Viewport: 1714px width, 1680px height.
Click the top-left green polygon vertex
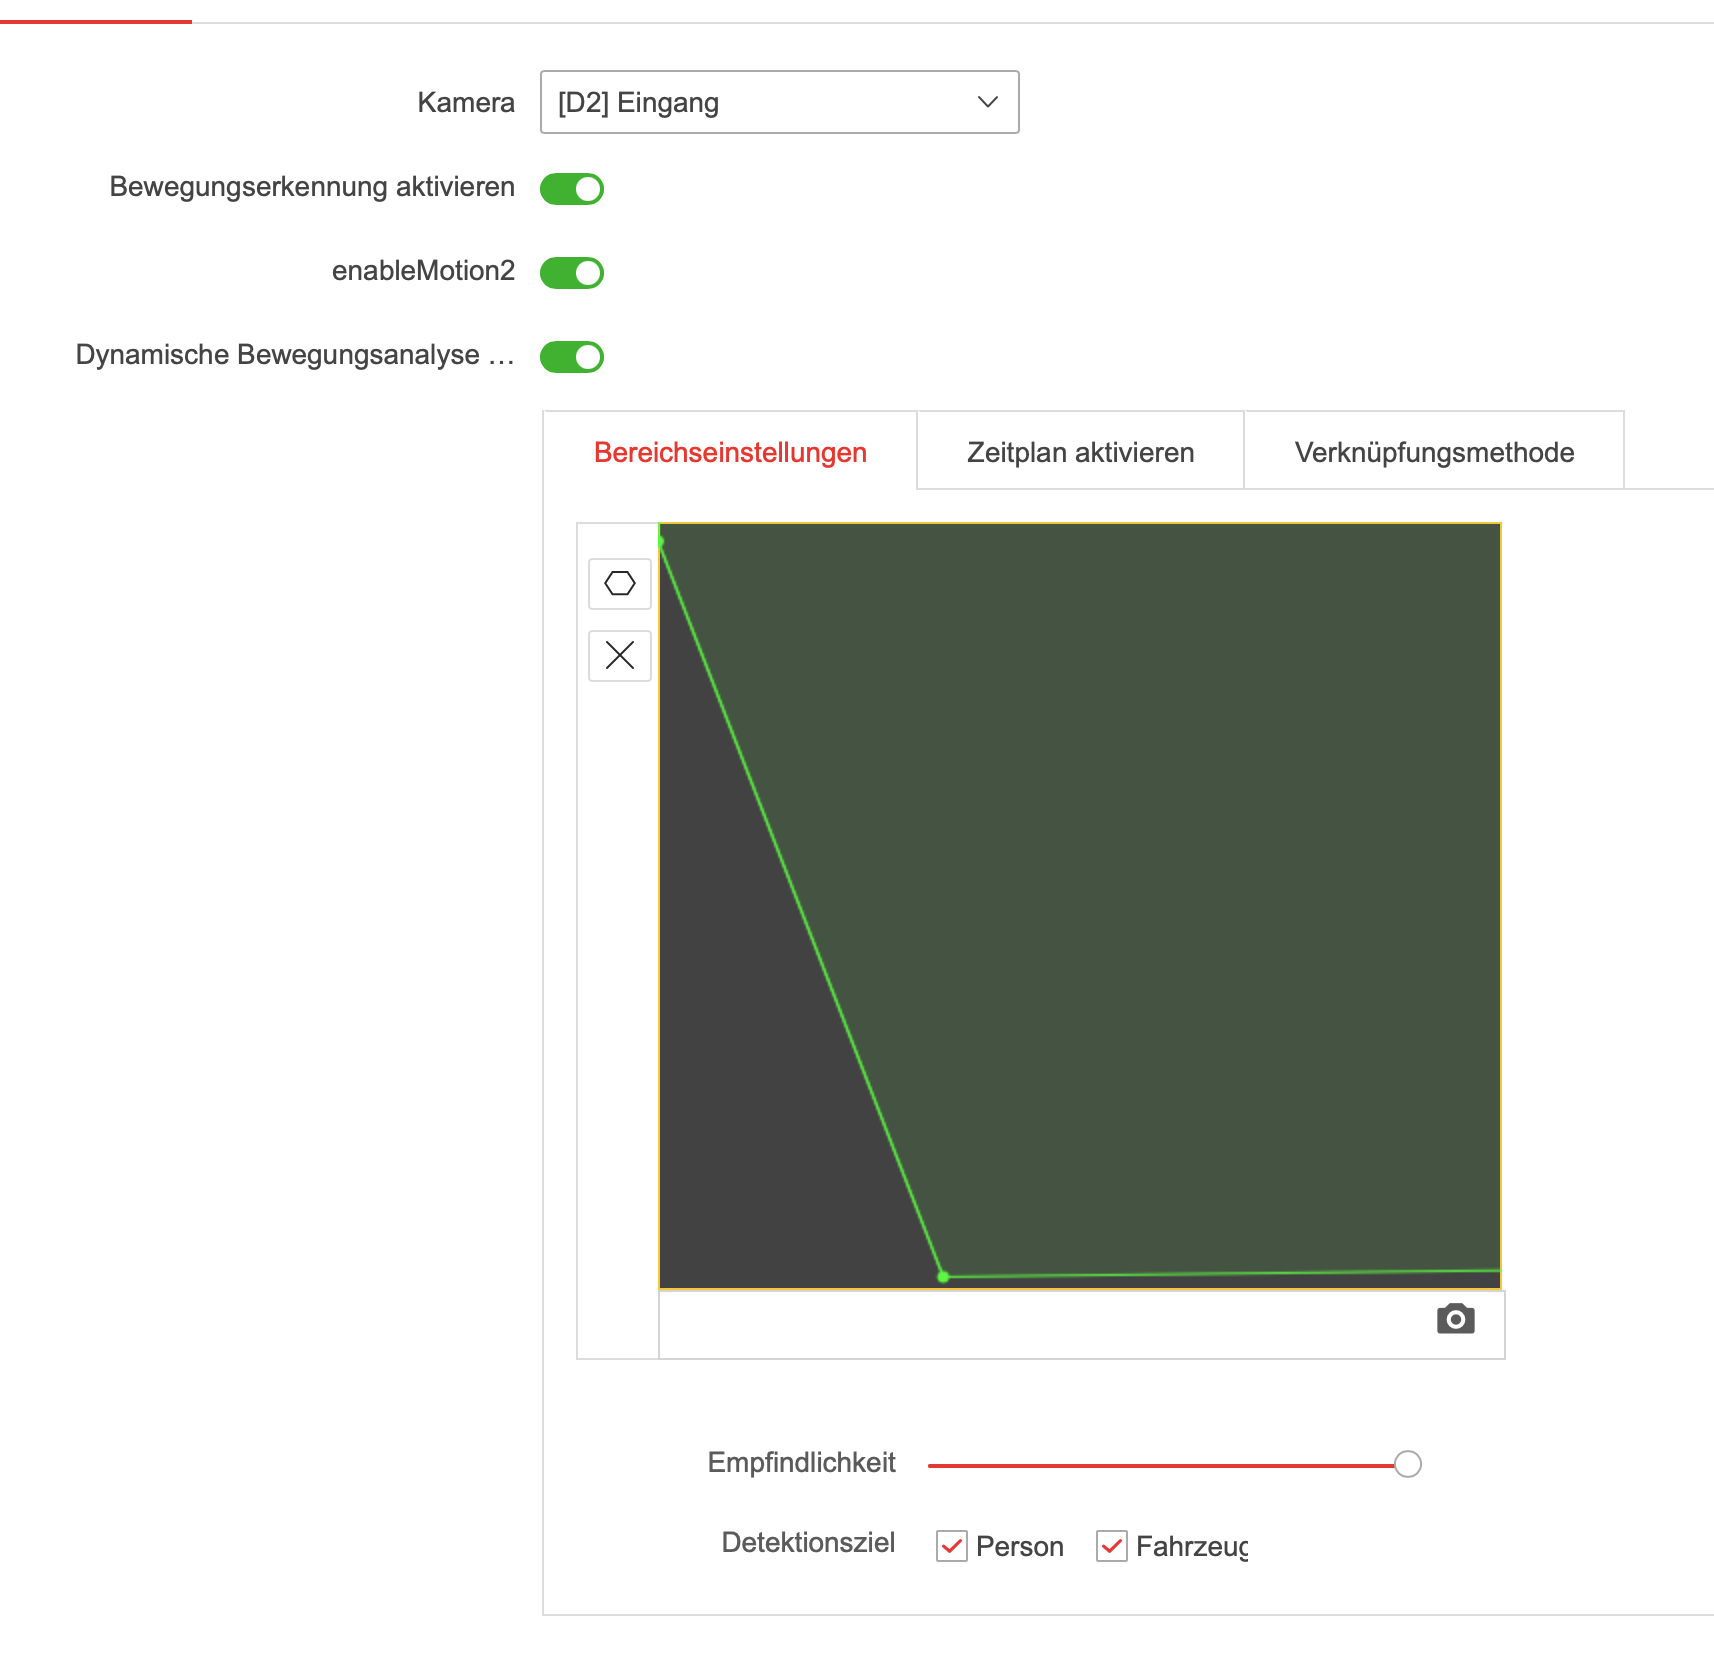pos(661,541)
